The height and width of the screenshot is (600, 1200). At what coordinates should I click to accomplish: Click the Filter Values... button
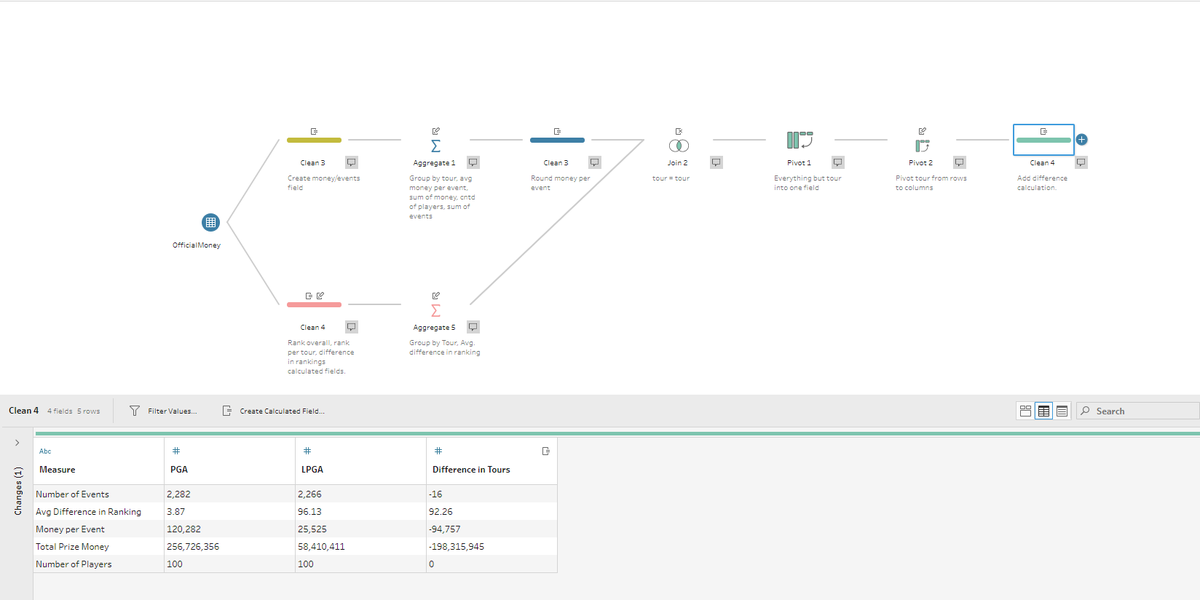pos(164,411)
